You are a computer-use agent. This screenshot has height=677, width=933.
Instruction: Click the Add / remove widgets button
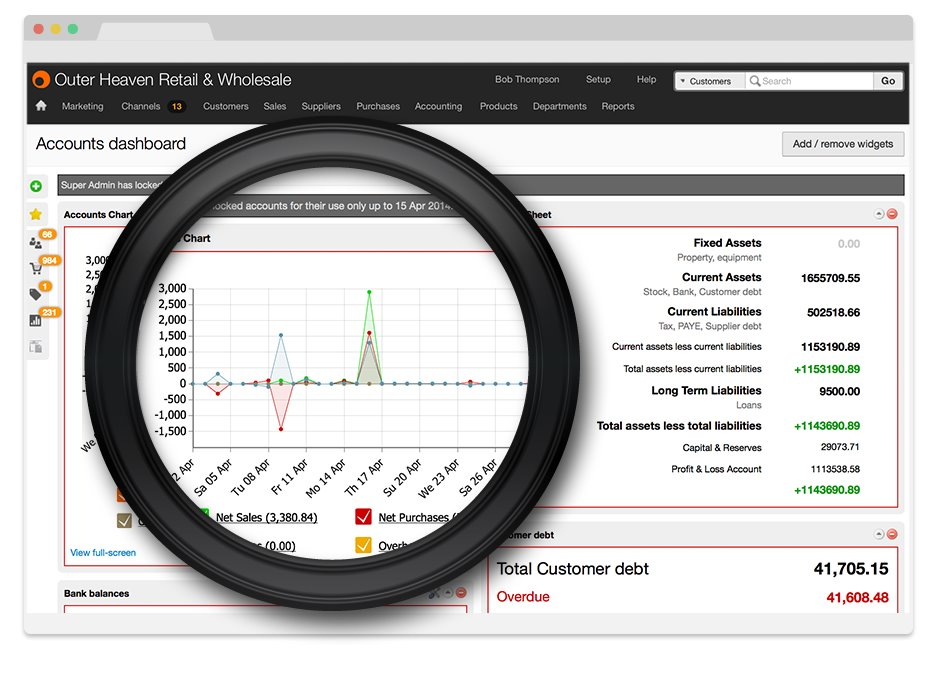(x=842, y=144)
